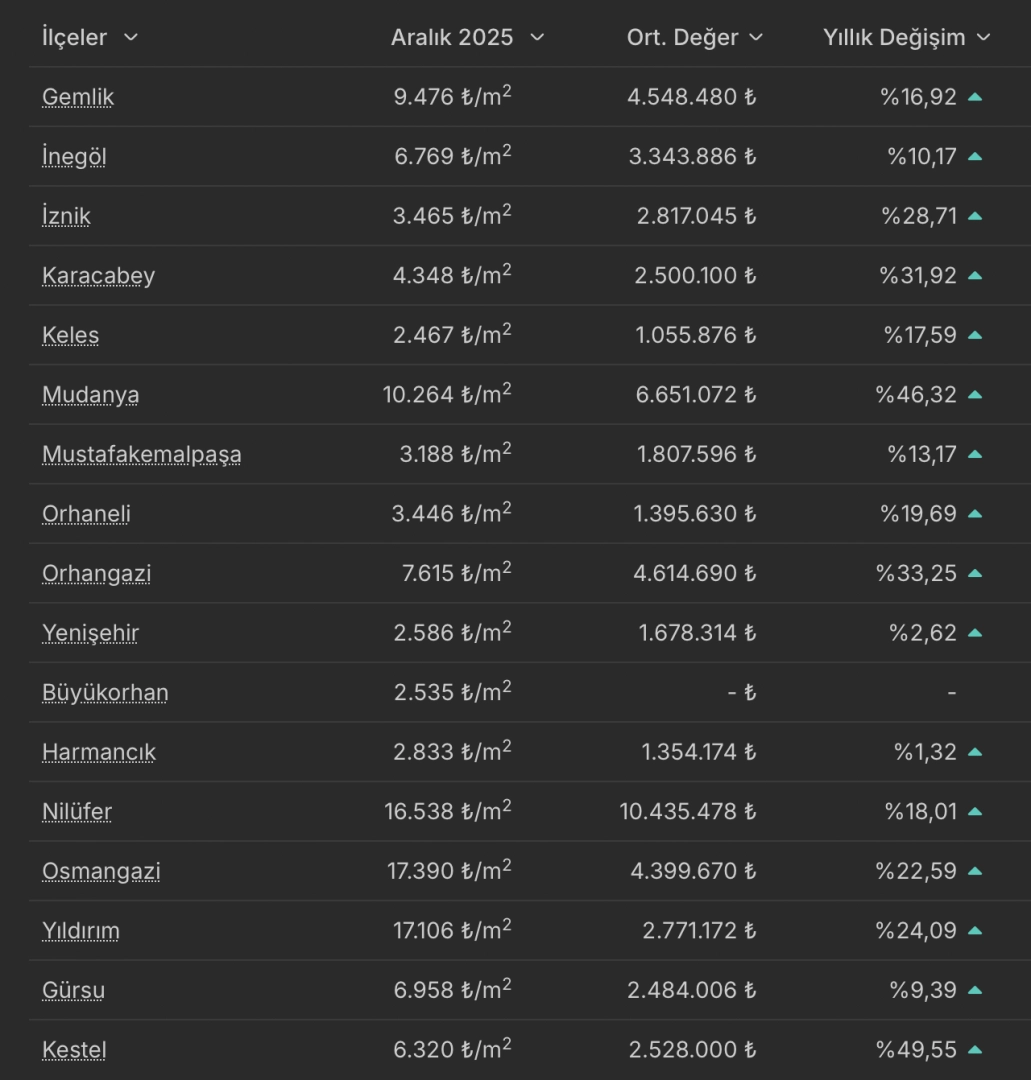Open the Gemlik district link

click(78, 97)
